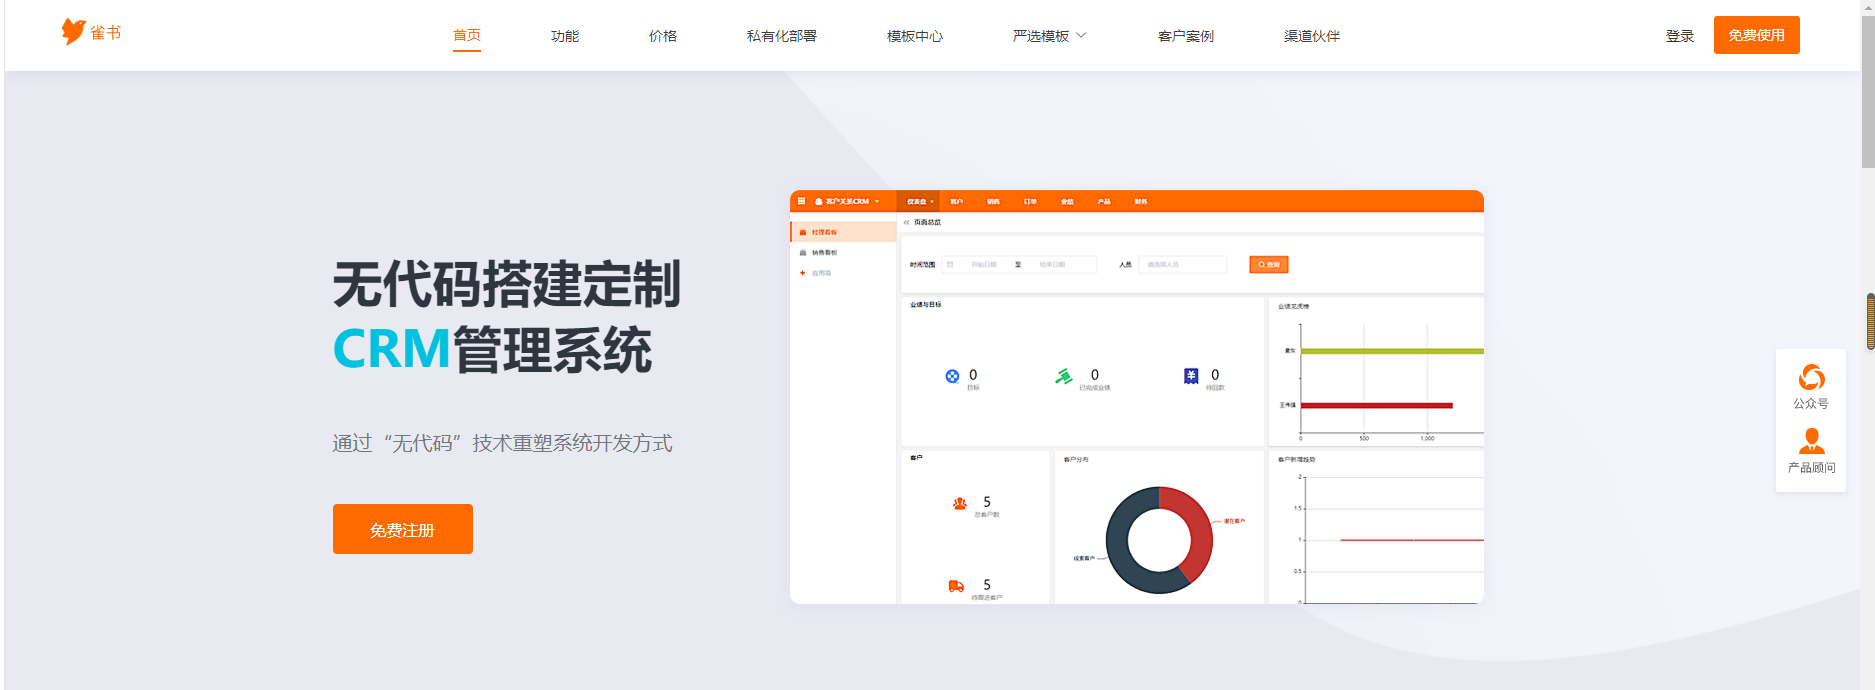Select the 订单 tab in the CRM preview

point(1030,201)
